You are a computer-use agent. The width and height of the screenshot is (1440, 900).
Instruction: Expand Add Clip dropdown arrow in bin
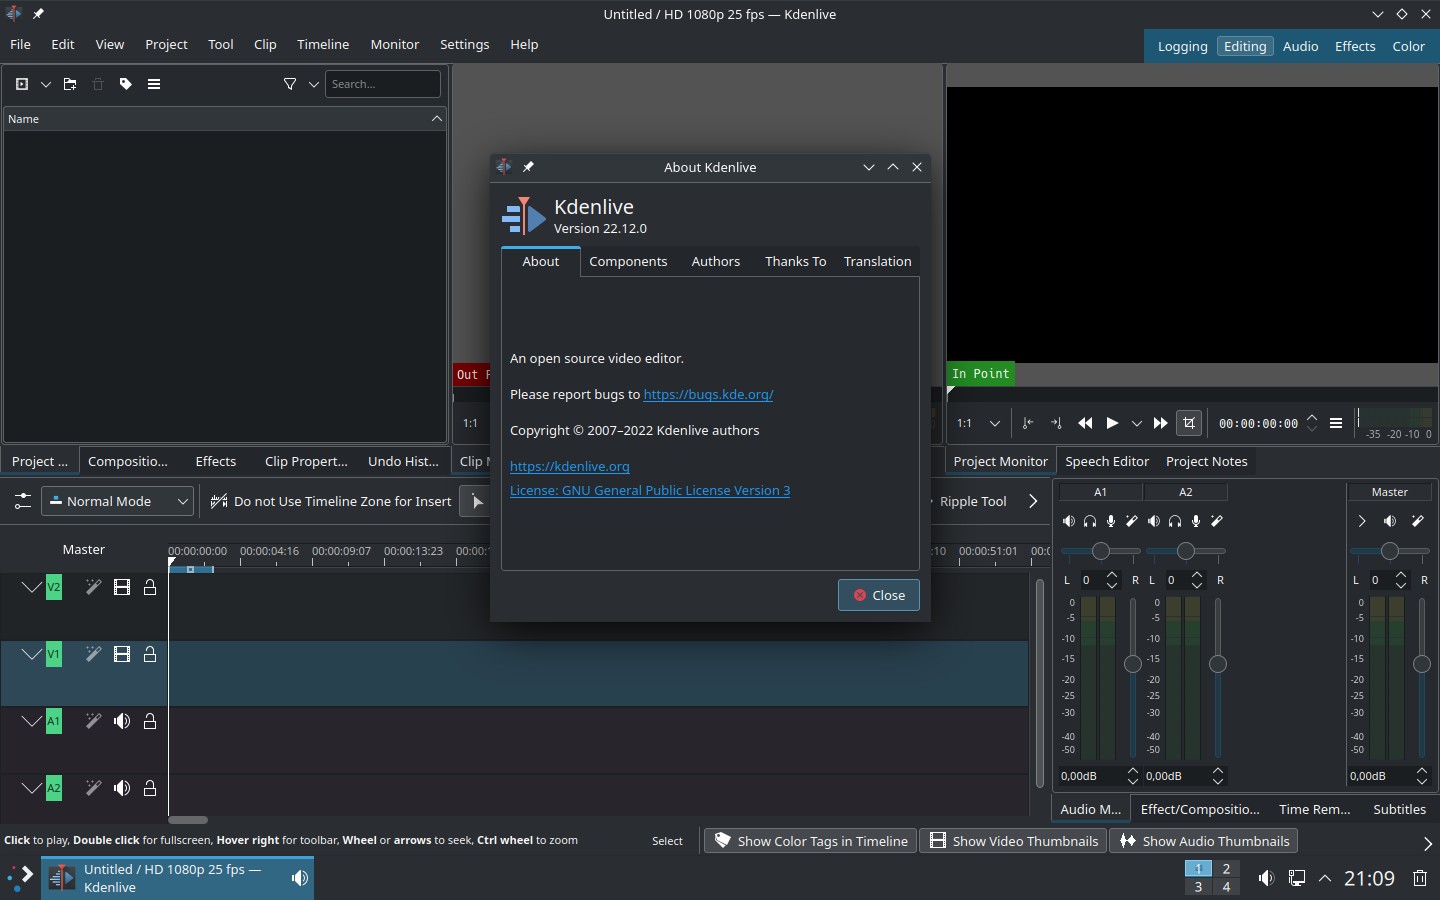46,84
